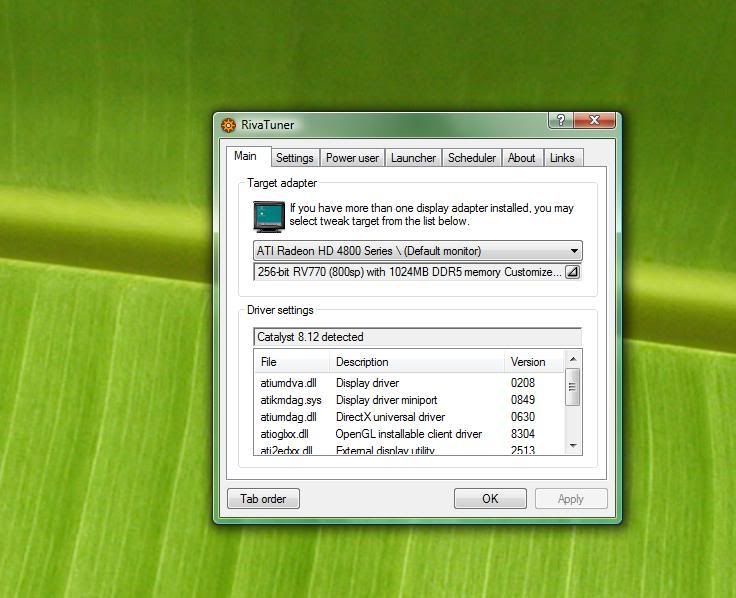Close the RivaTuner dialog window

[x=595, y=120]
